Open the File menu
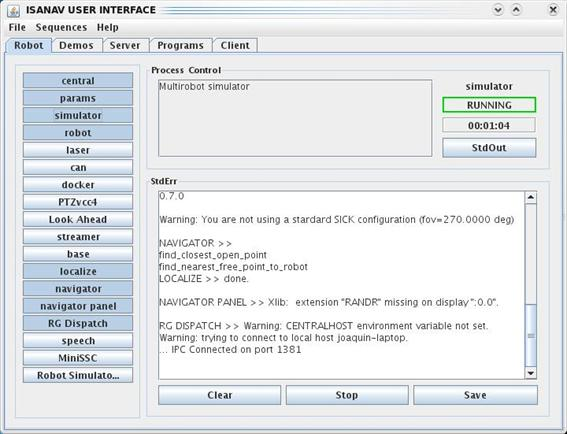Image resolution: width=567 pixels, height=434 pixels. point(17,27)
